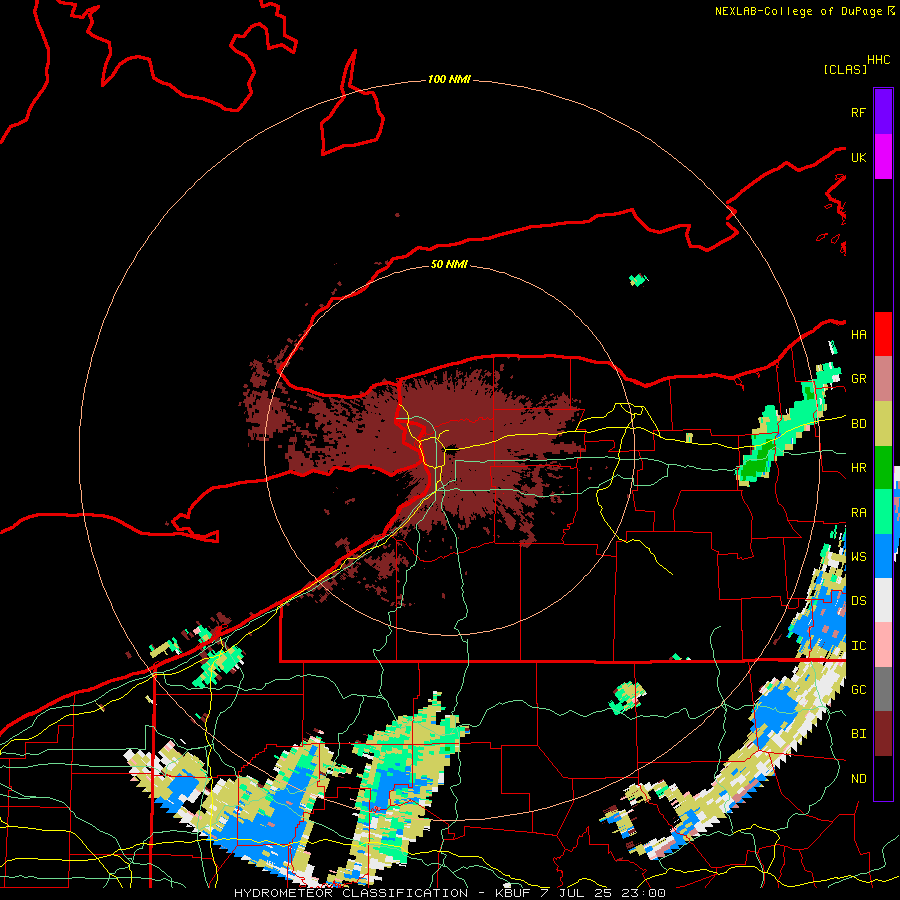Screen dimensions: 900x900
Task: Click the HA red legend color block
Action: tap(883, 334)
